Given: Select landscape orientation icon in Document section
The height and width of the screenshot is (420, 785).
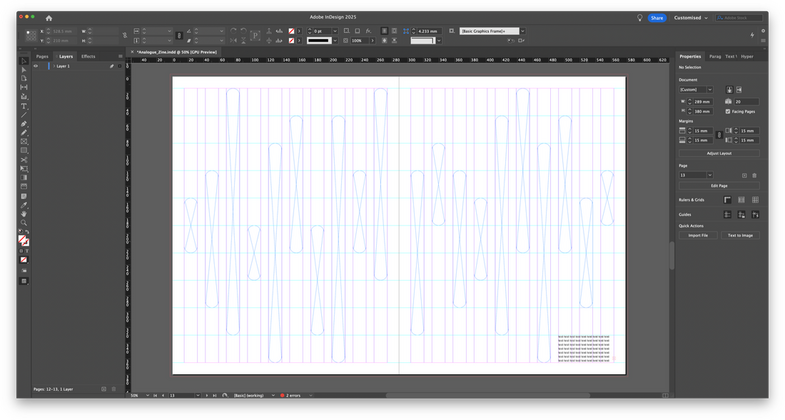Looking at the screenshot, I should click(x=741, y=90).
